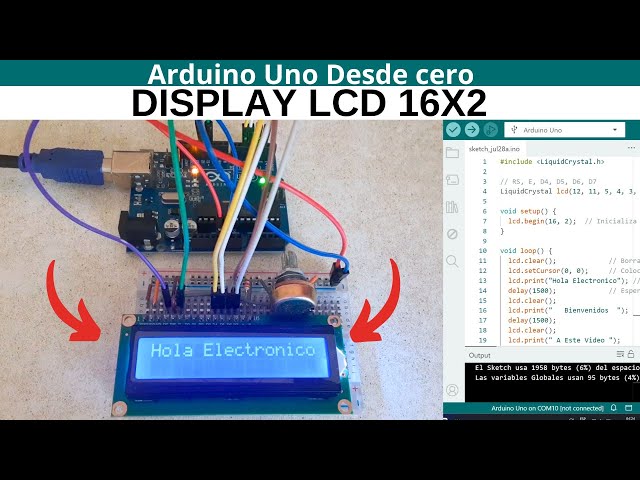The image size is (640, 480).
Task: Open the Debug sidebar panel
Action: click(452, 234)
